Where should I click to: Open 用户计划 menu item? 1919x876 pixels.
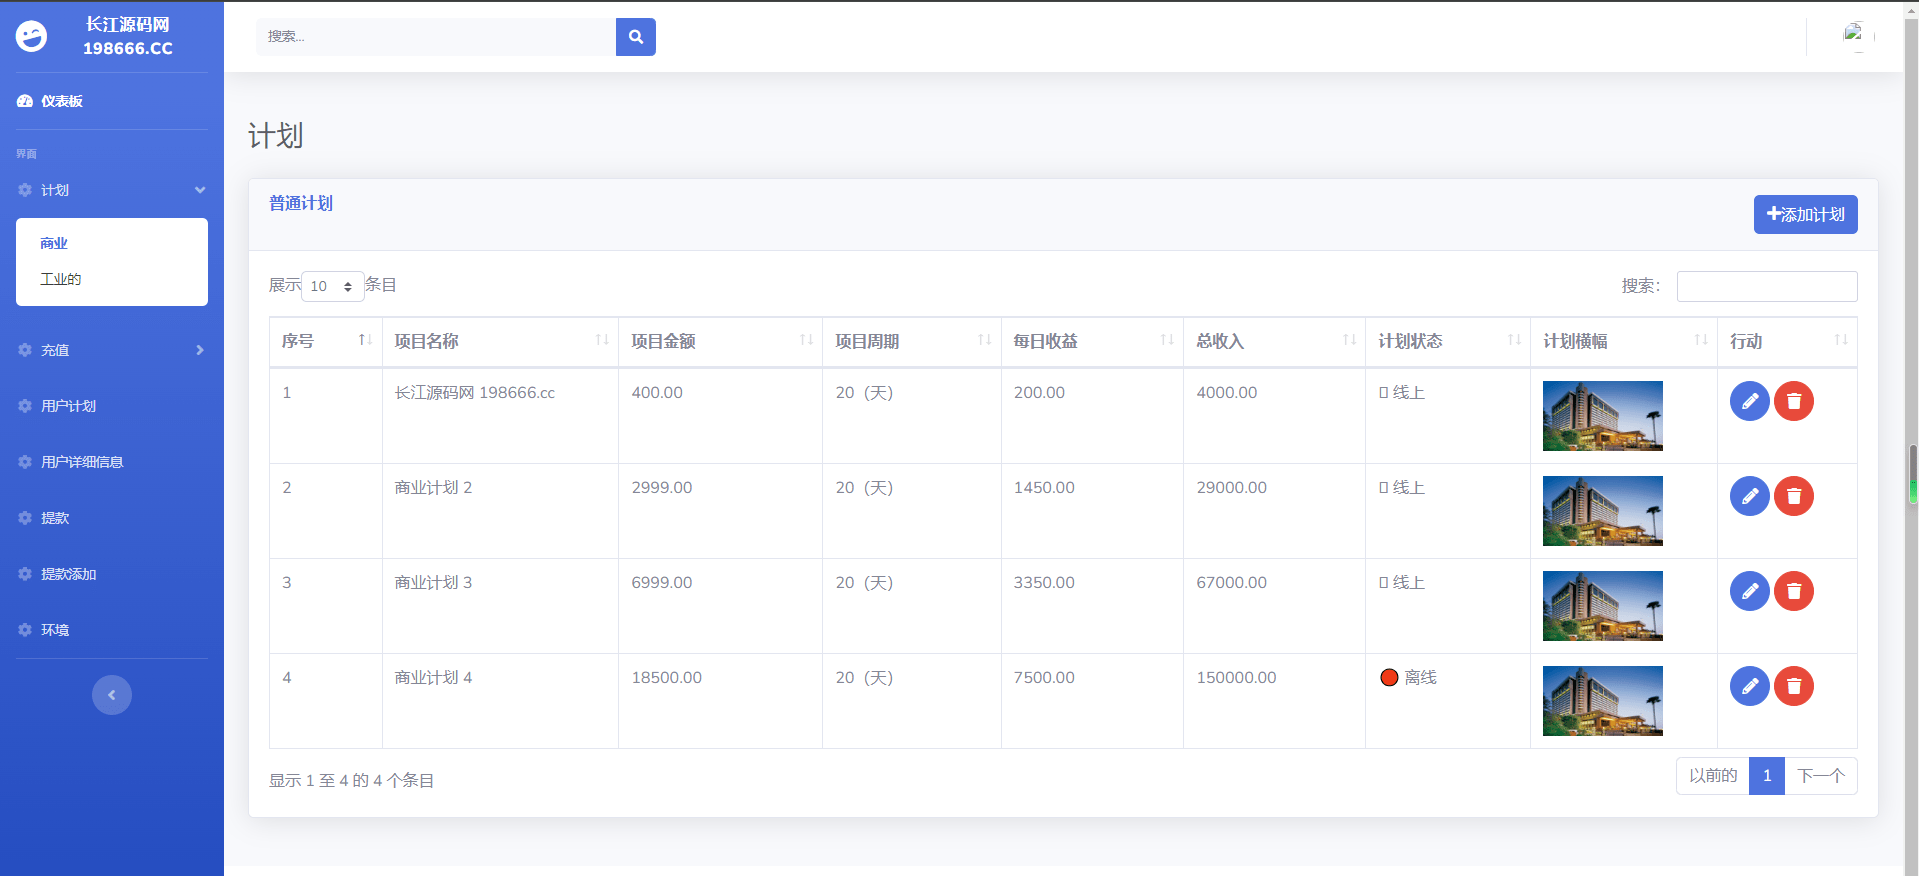(x=68, y=406)
